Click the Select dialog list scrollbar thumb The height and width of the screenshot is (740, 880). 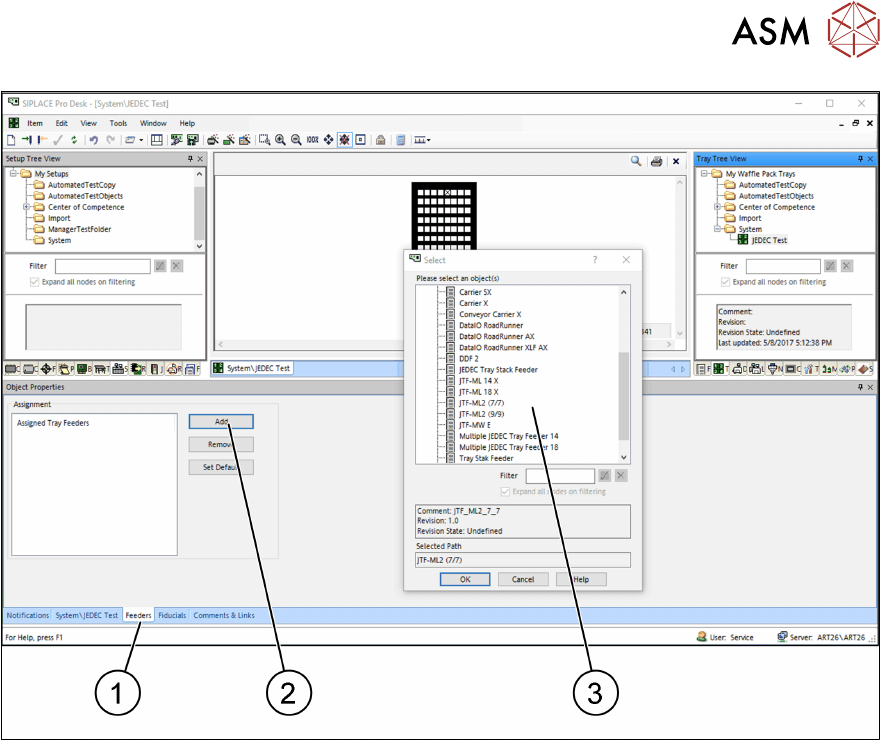click(624, 396)
